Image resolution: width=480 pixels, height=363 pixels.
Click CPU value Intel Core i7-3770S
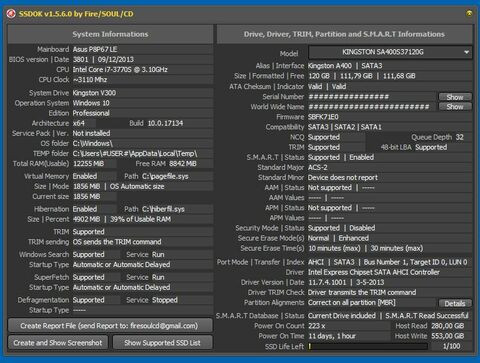click(120, 69)
